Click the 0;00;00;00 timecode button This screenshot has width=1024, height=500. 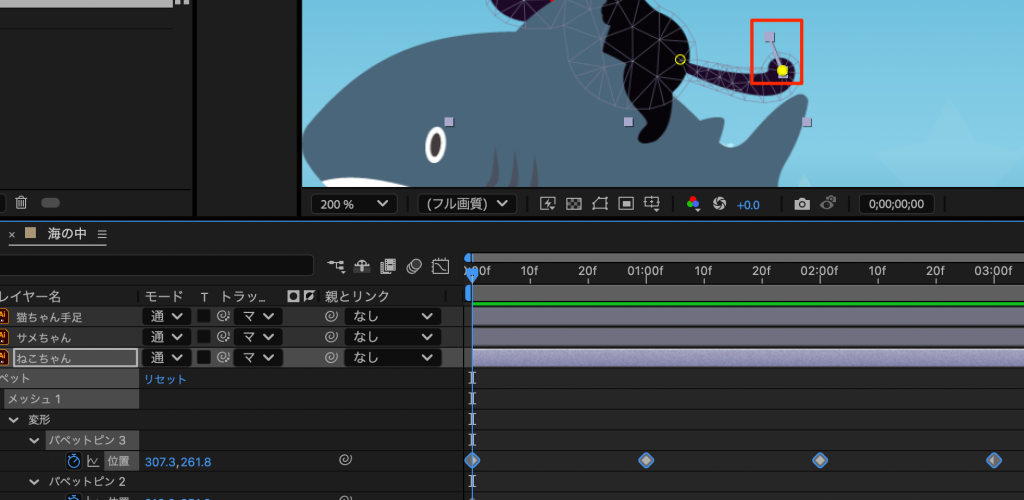point(896,204)
